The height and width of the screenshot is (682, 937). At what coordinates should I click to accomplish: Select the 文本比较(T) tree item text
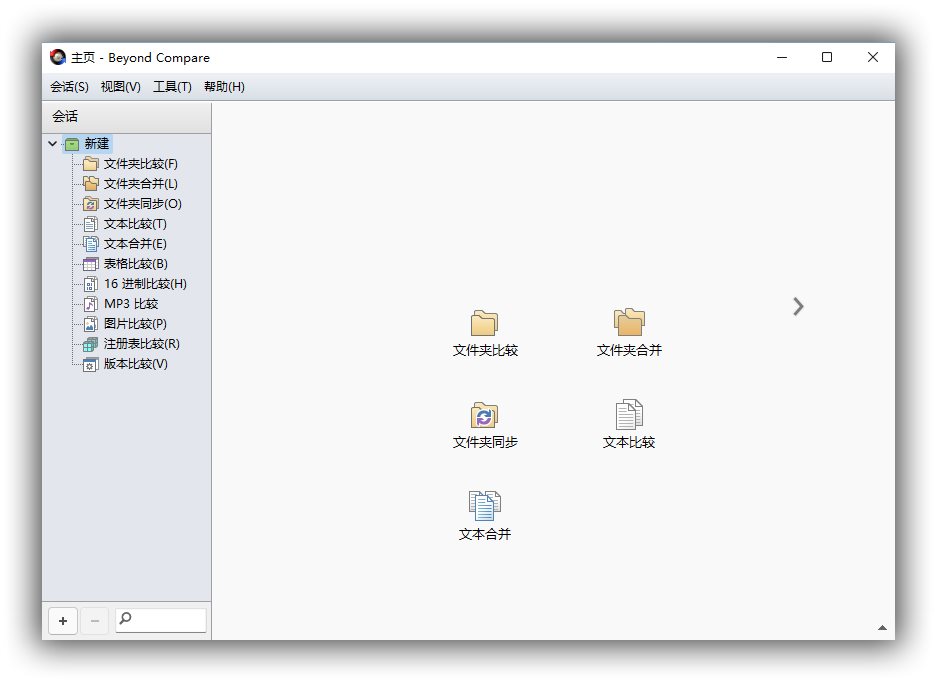135,224
